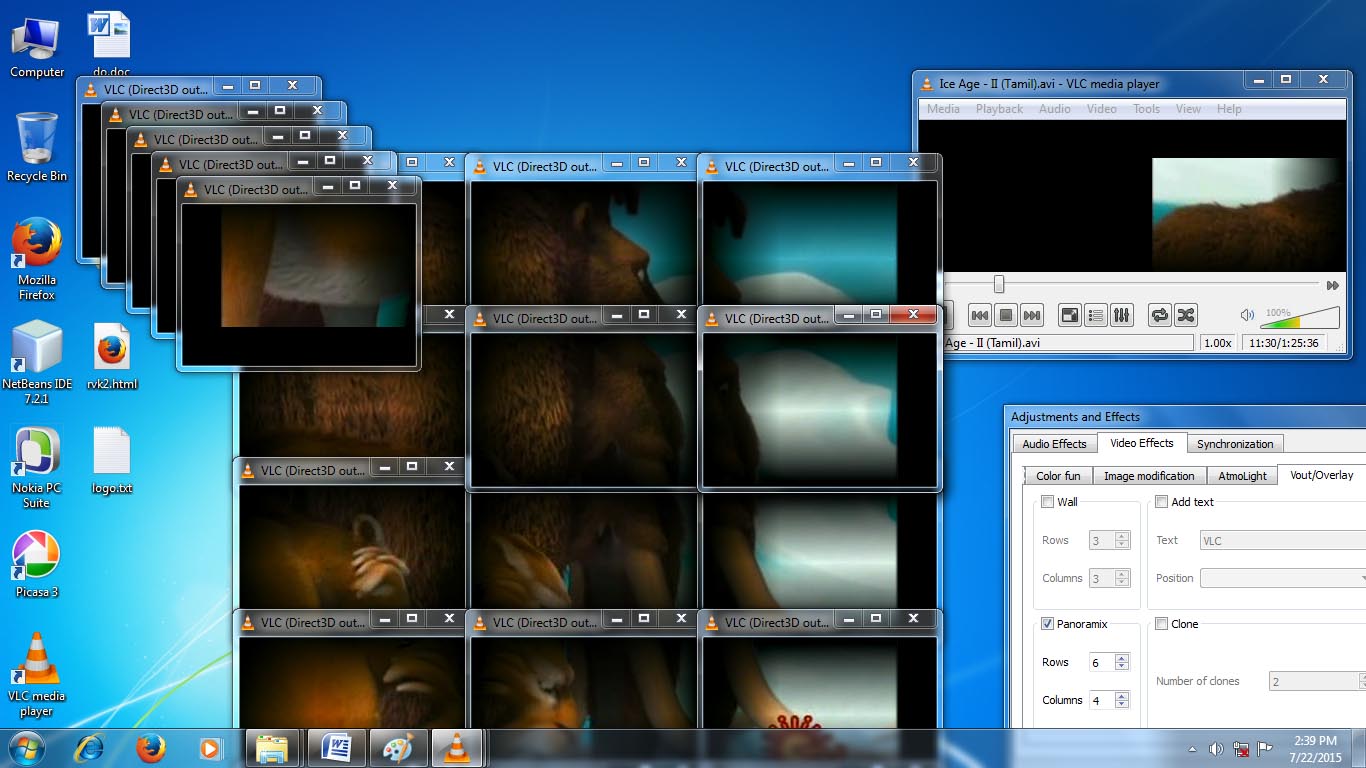
Task: Open the AtmoLight tab
Action: click(1242, 475)
